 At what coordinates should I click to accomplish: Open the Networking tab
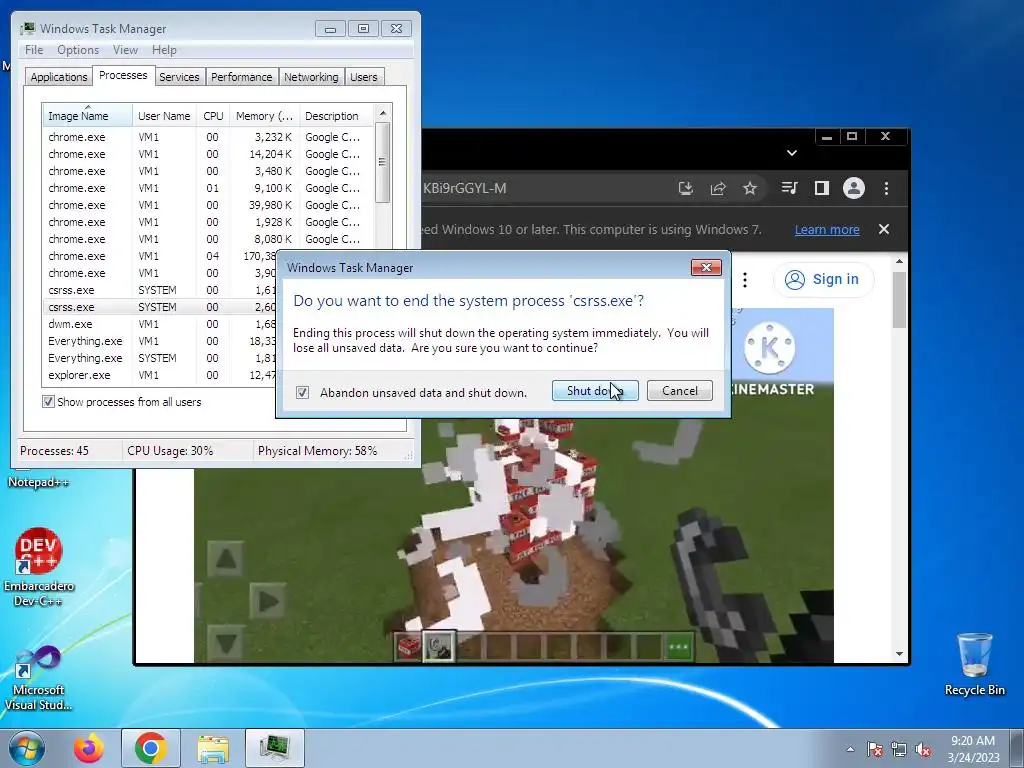pos(311,77)
